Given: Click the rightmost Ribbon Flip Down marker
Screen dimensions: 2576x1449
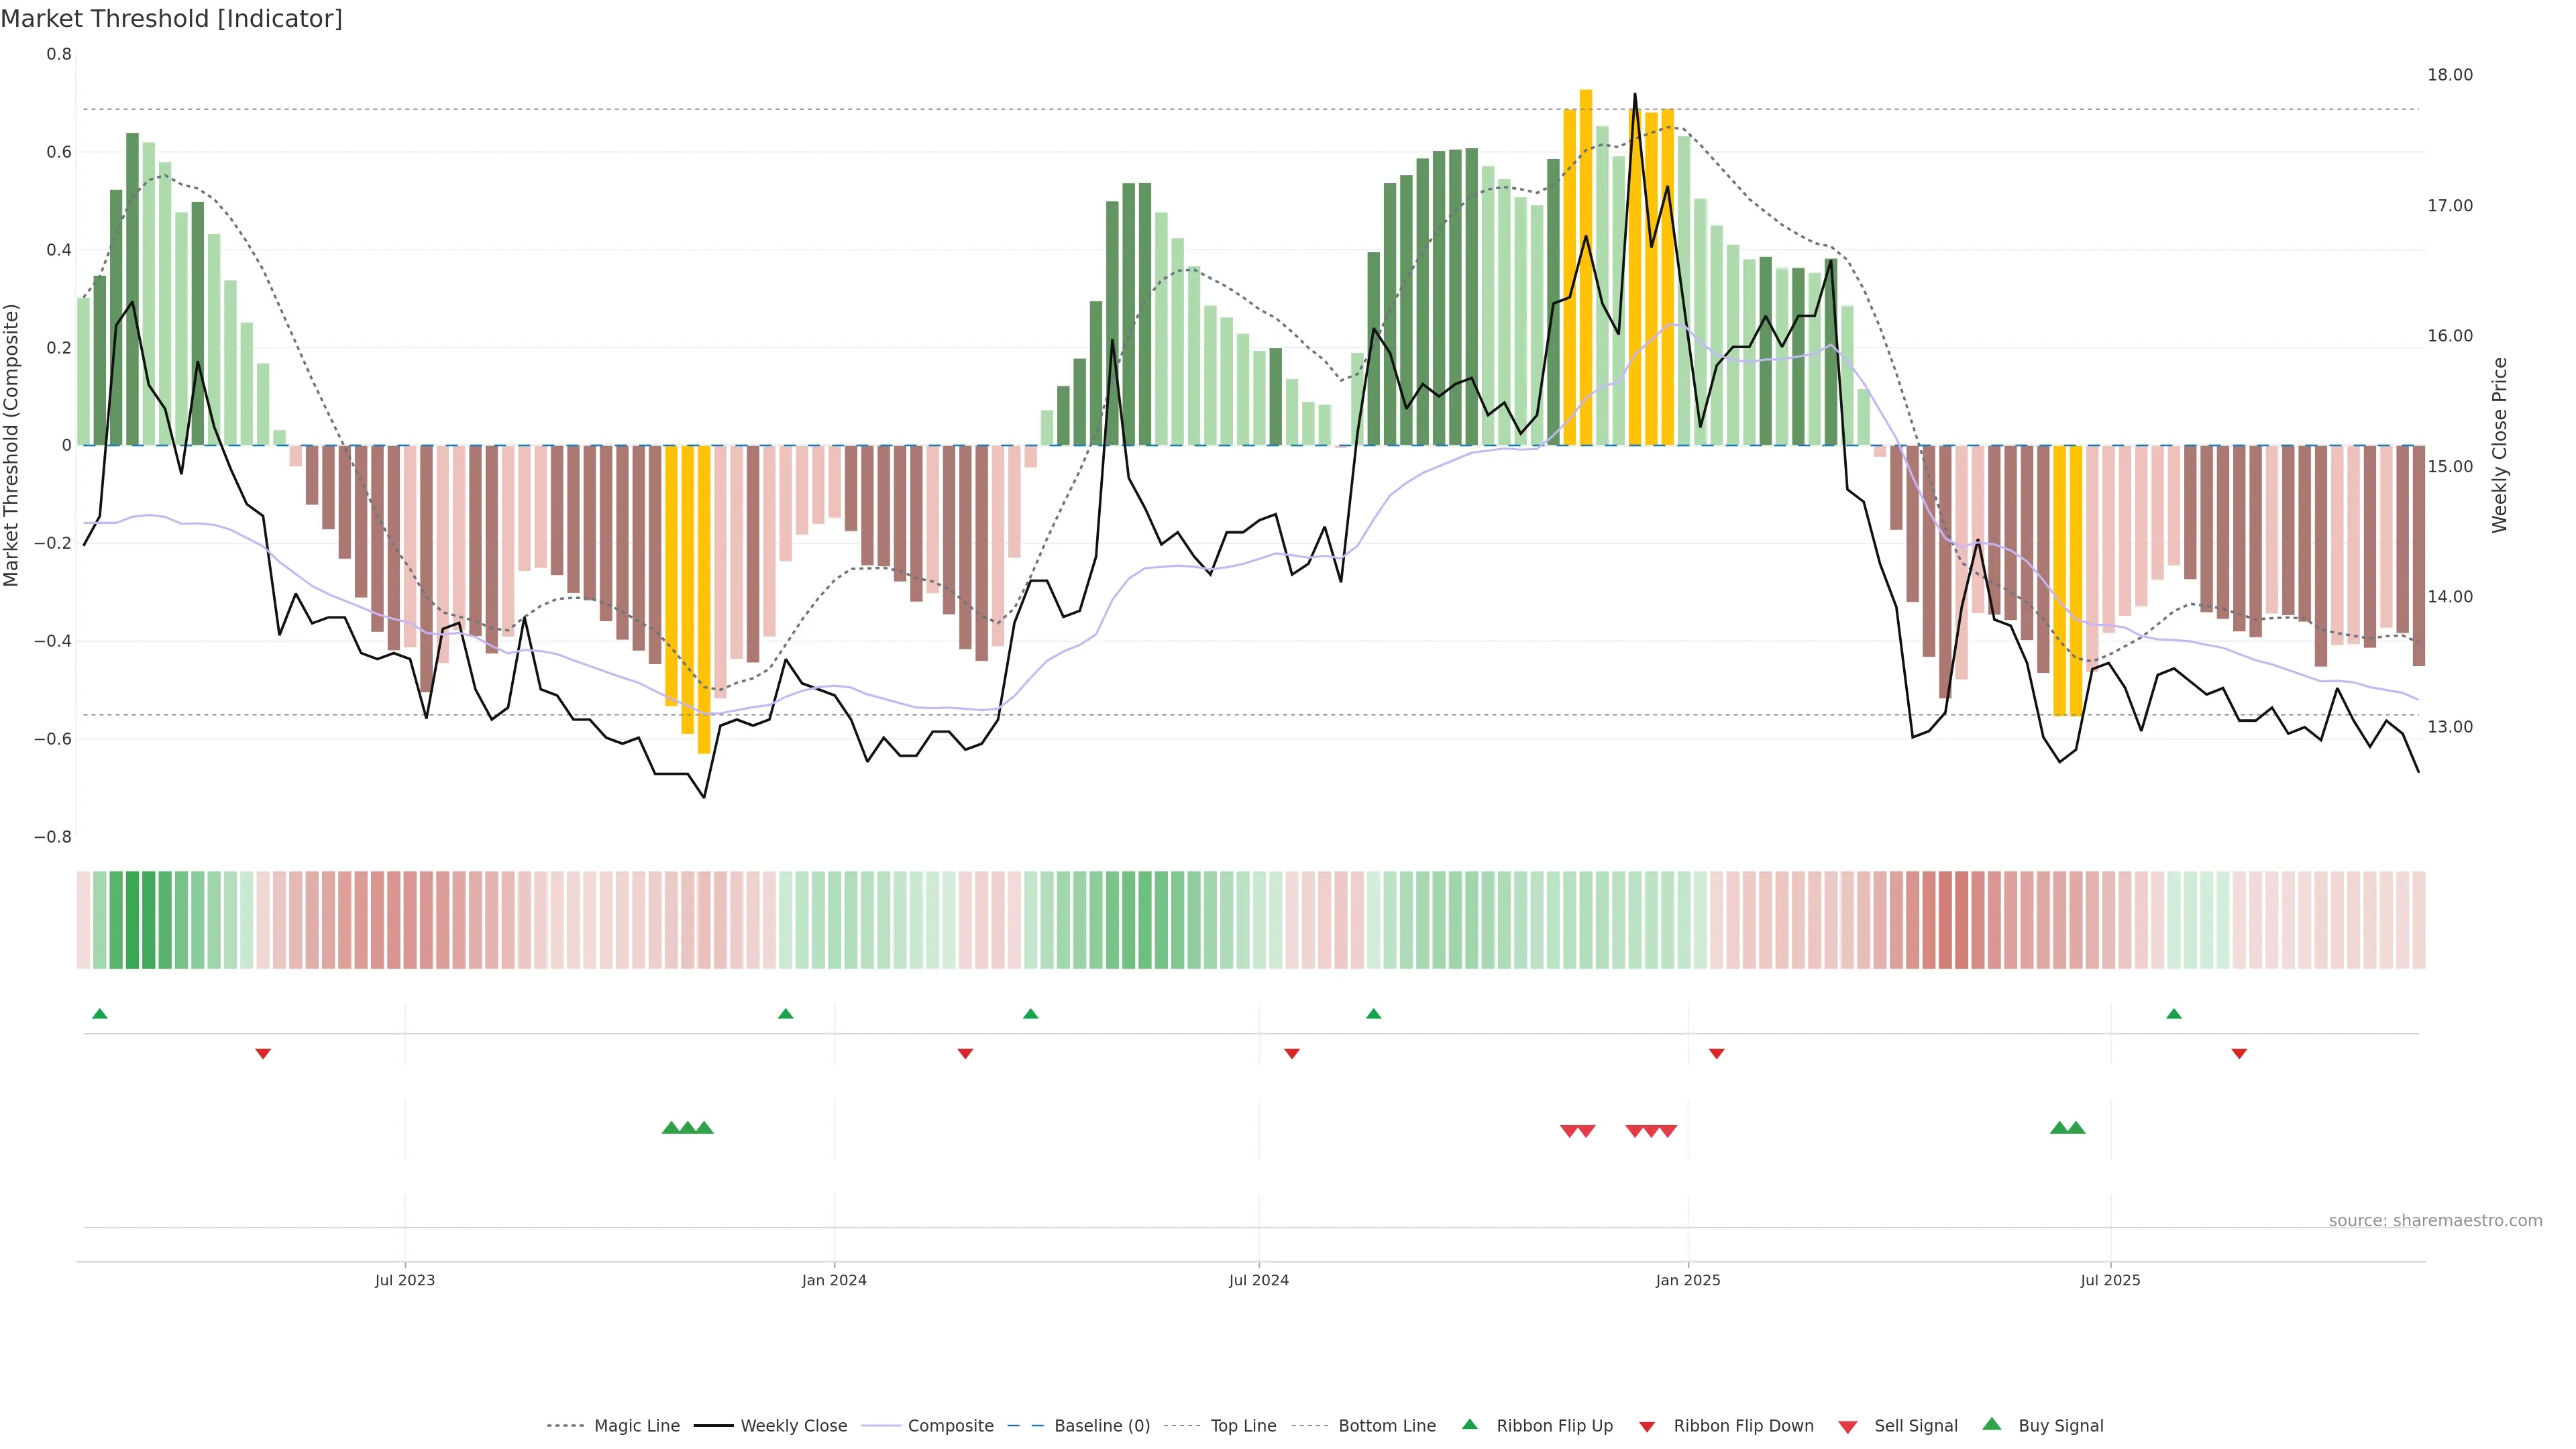Looking at the screenshot, I should (x=2239, y=1053).
